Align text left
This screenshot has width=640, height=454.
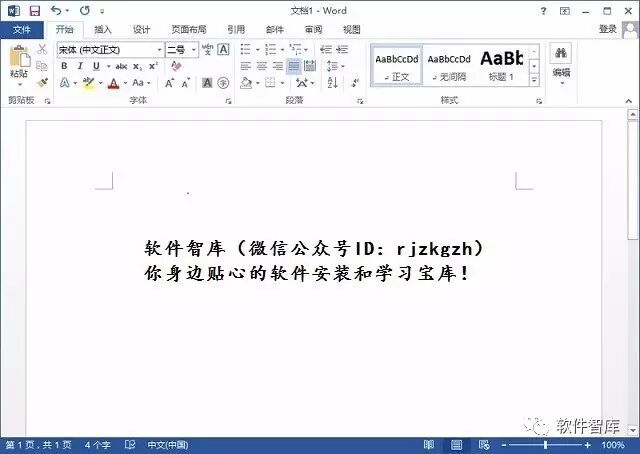(246, 66)
